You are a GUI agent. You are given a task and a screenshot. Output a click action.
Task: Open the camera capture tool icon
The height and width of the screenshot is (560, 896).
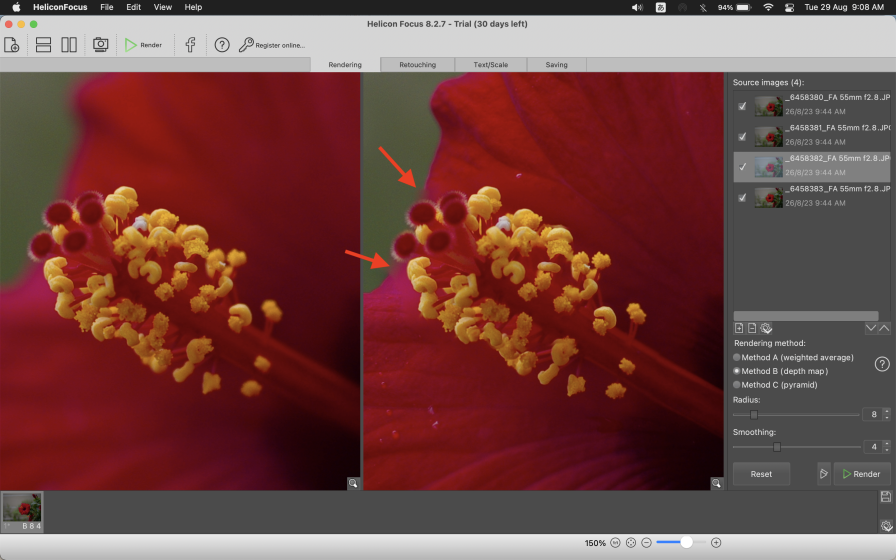[100, 45]
